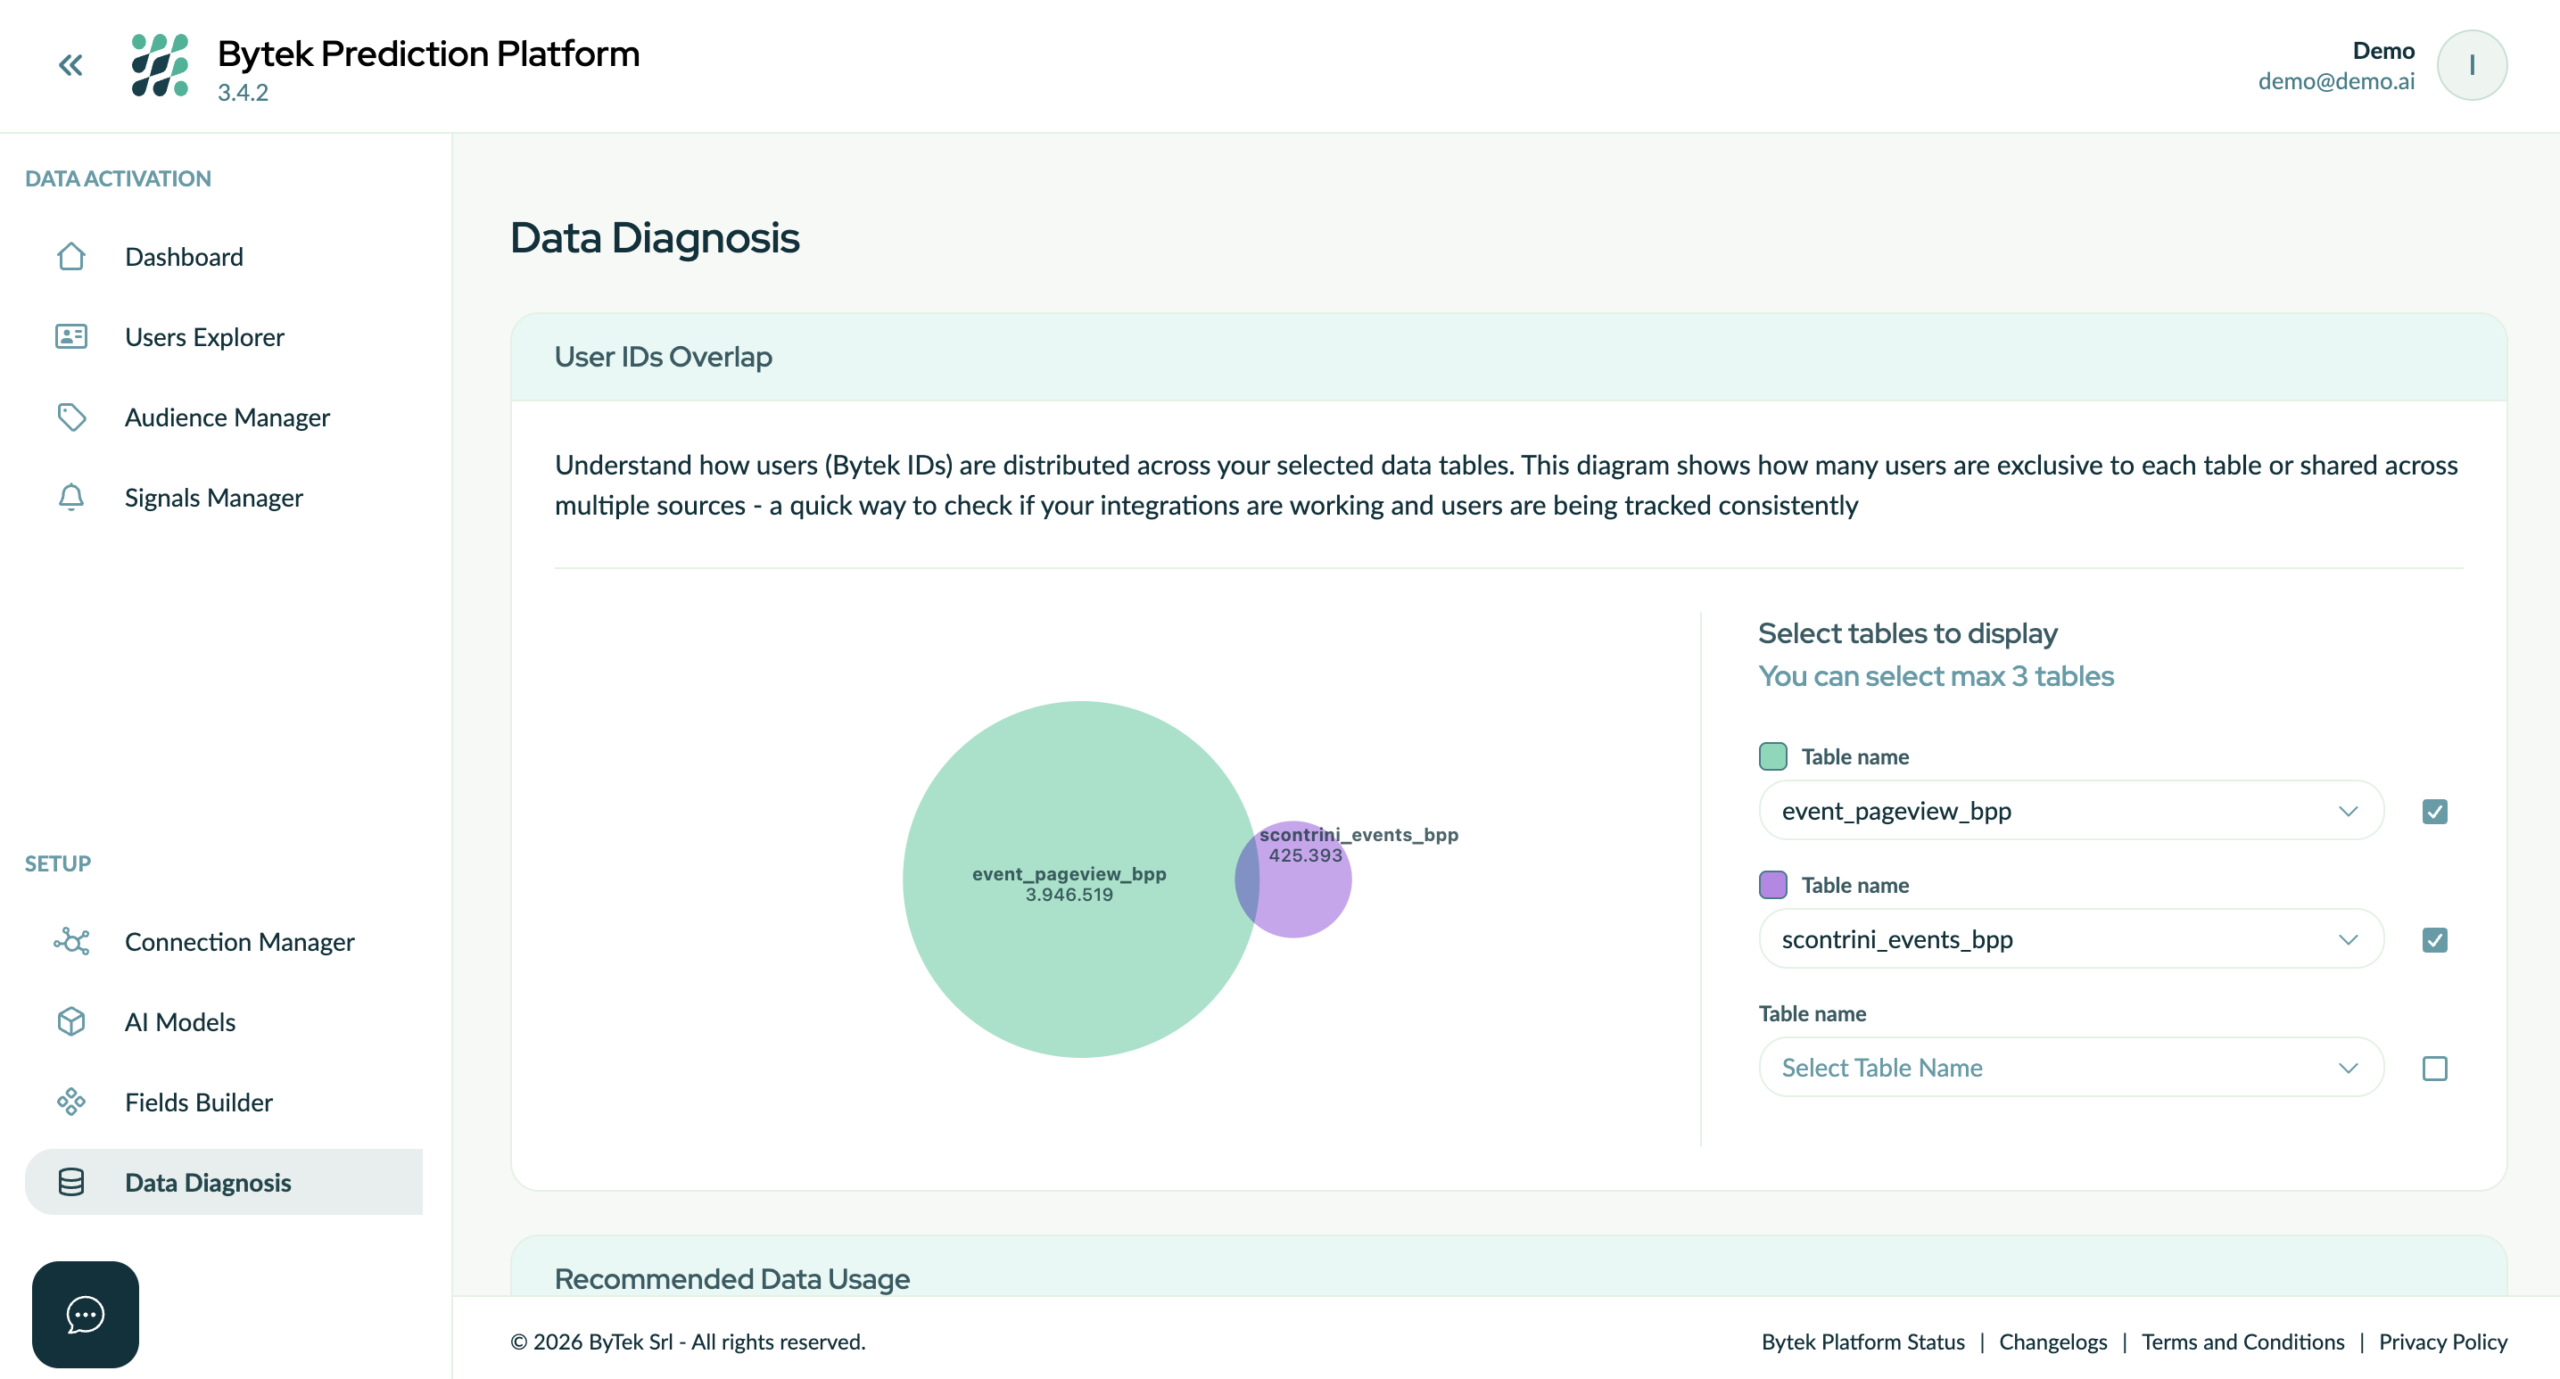Viewport: 2560px width, 1379px height.
Task: Uncheck the event_pageview_bpp table checkbox
Action: pyautogui.click(x=2436, y=811)
